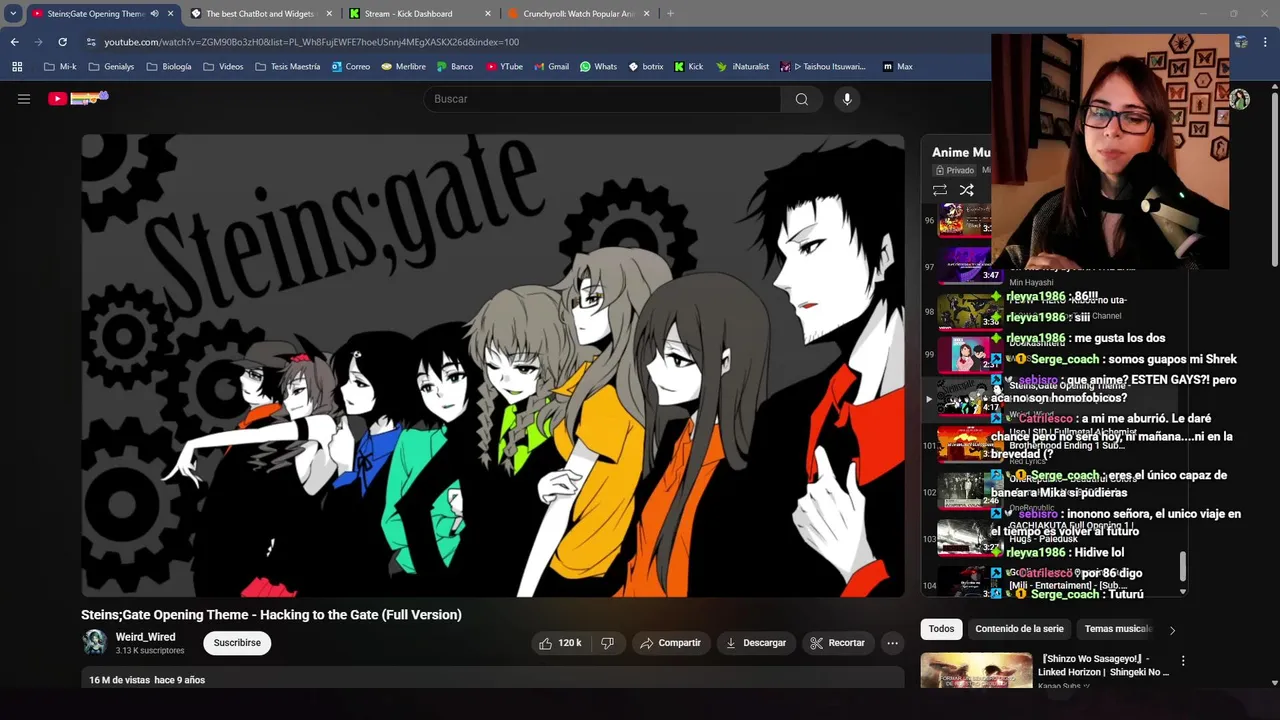The height and width of the screenshot is (720, 1280).
Task: Open the Biología bookmarks folder
Action: [x=169, y=67]
